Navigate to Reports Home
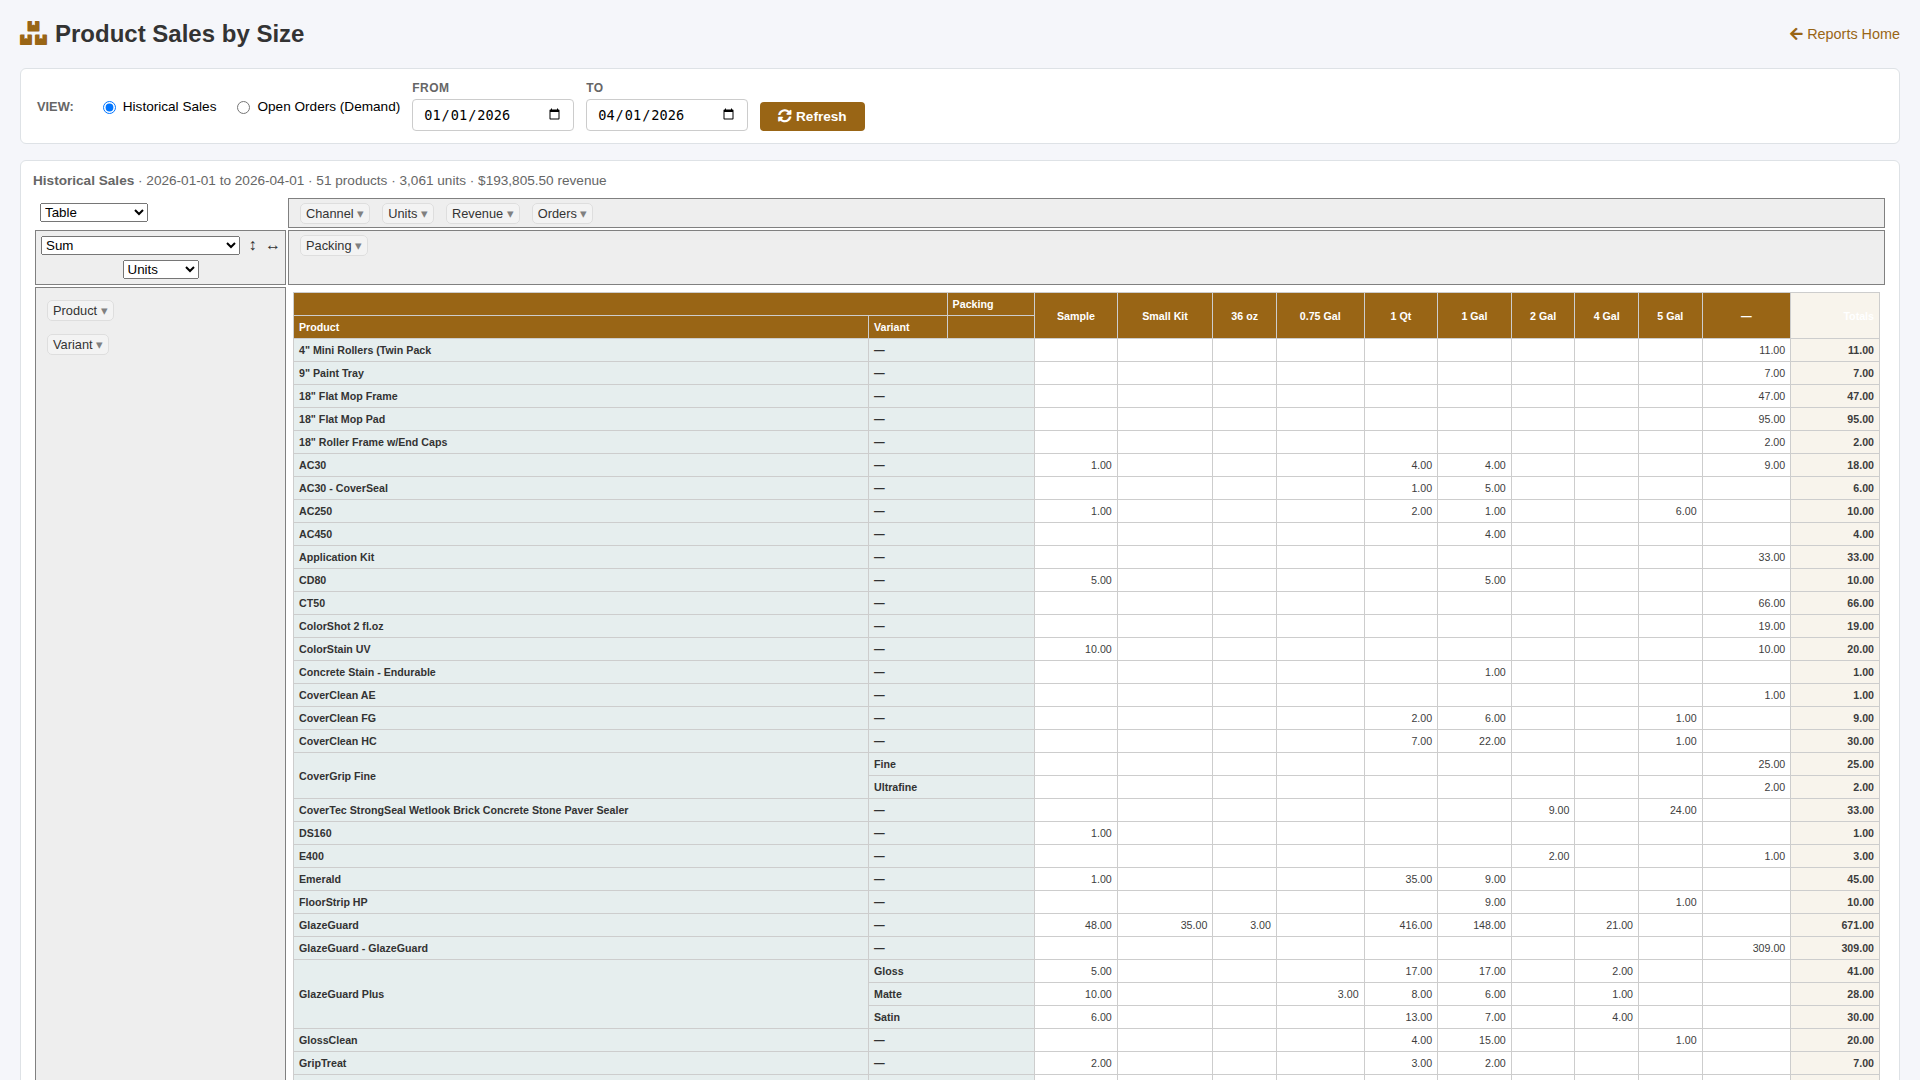Image resolution: width=1920 pixels, height=1080 pixels. coord(1852,33)
